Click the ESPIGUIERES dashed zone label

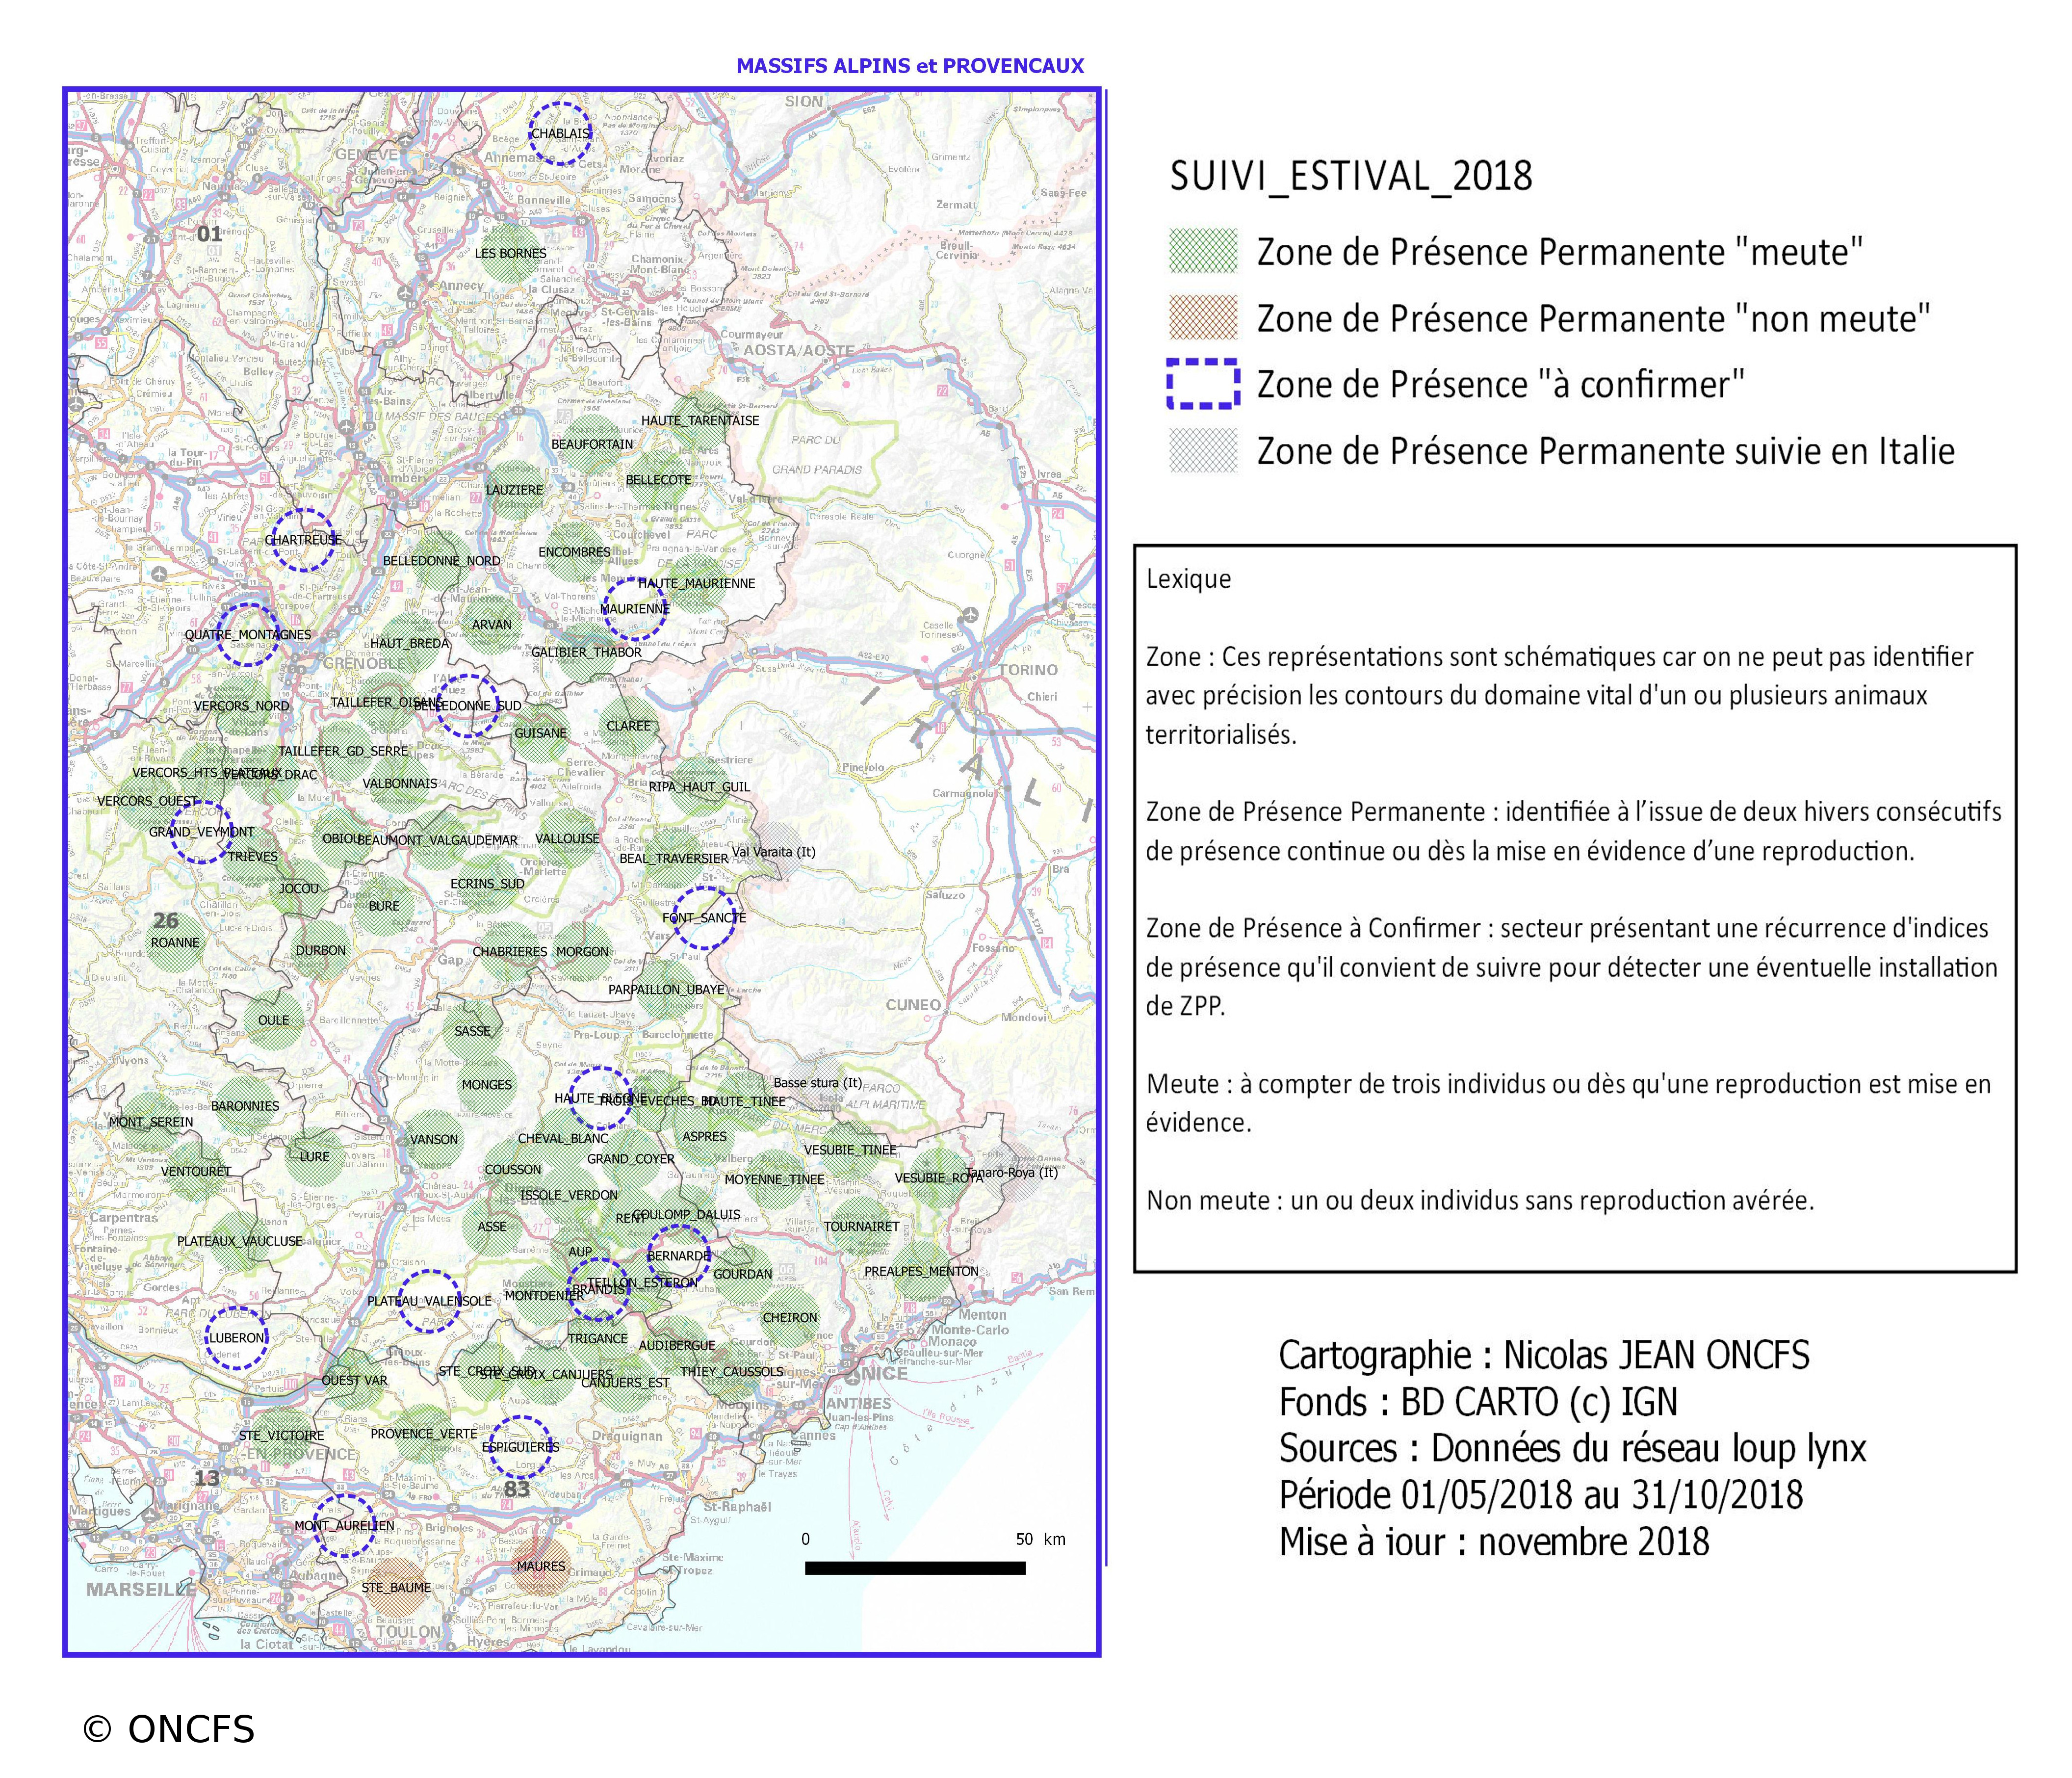tap(520, 1447)
